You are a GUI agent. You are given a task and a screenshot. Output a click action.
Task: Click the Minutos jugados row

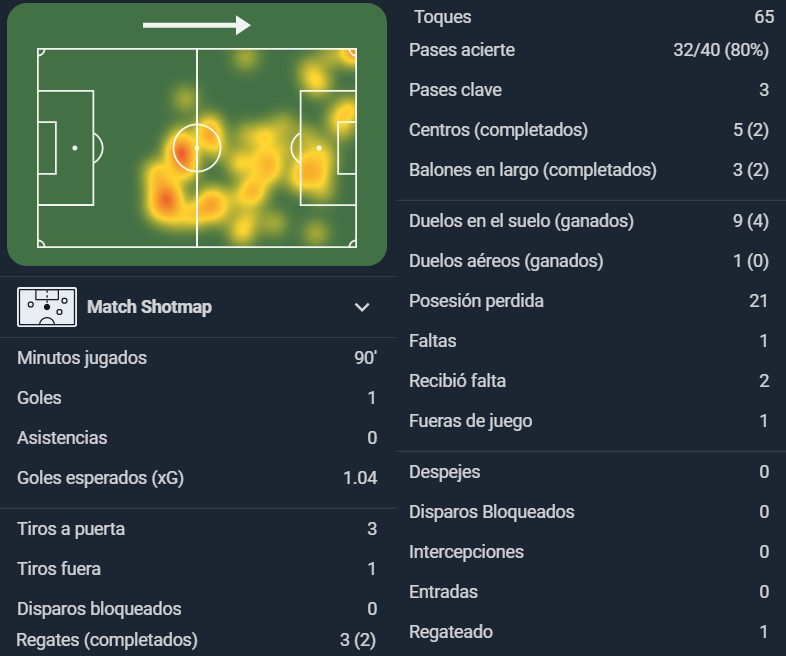[197, 358]
